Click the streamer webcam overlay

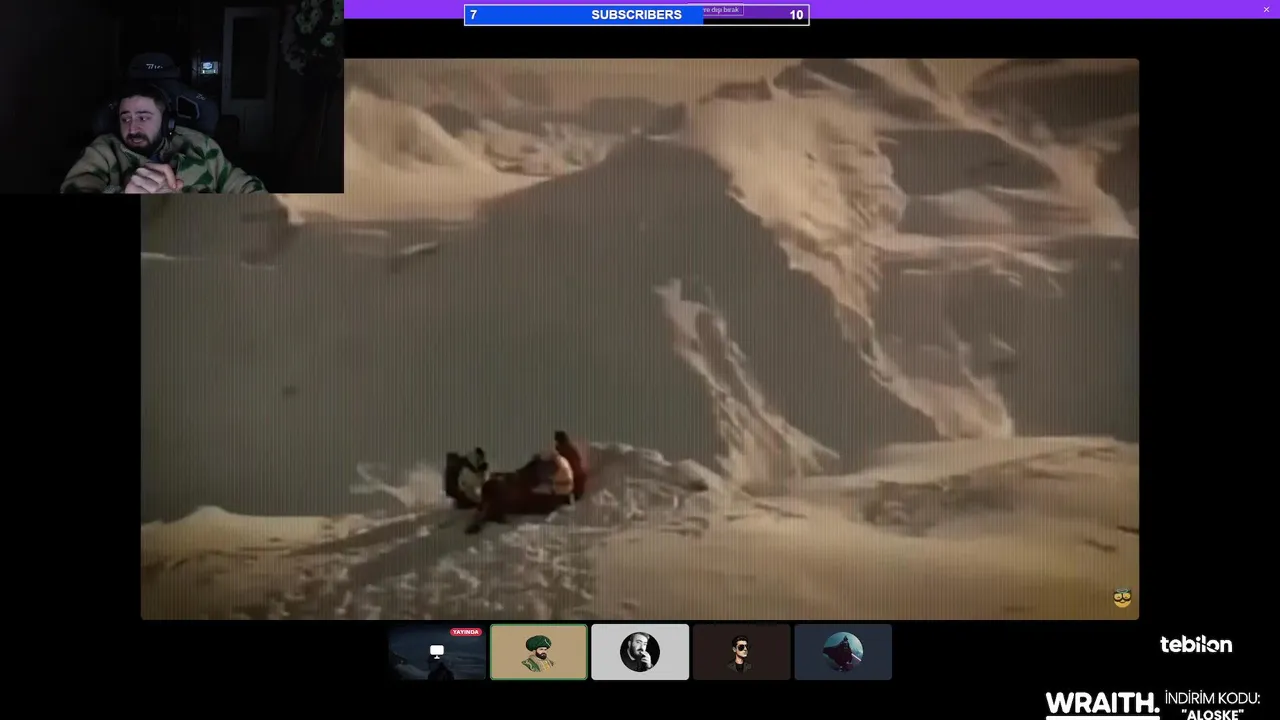[172, 97]
